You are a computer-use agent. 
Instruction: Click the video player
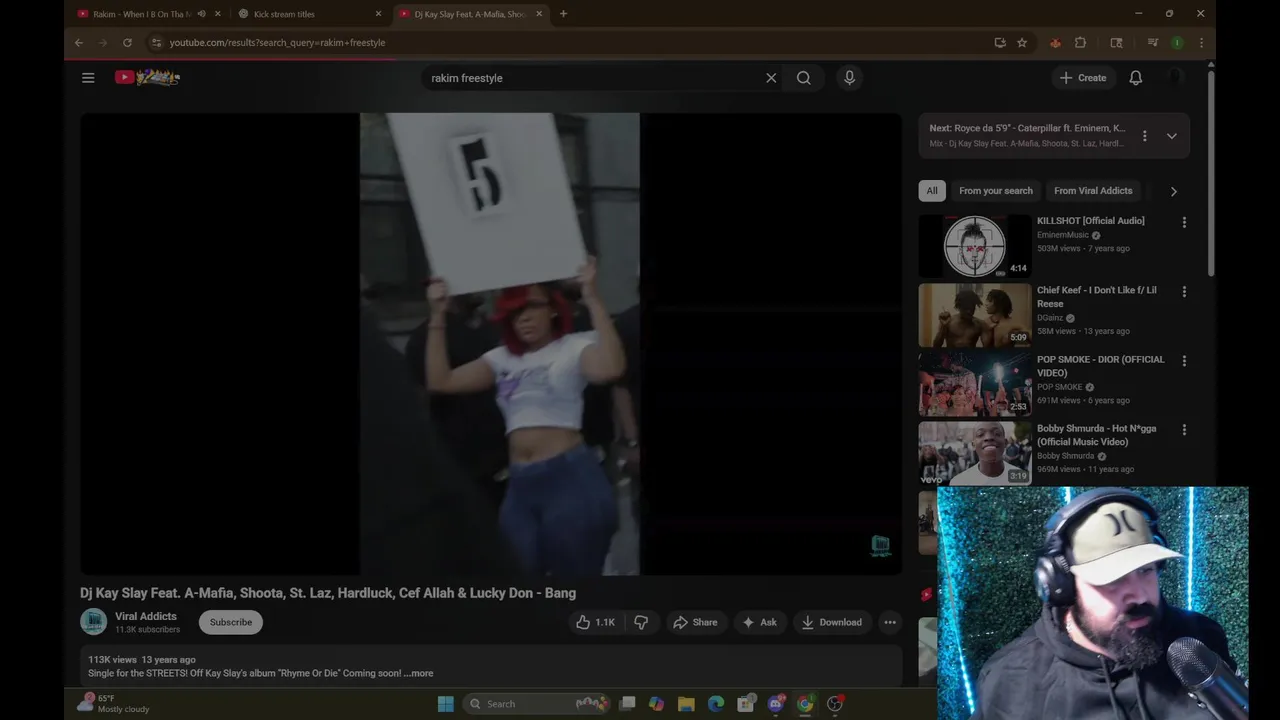tap(491, 344)
